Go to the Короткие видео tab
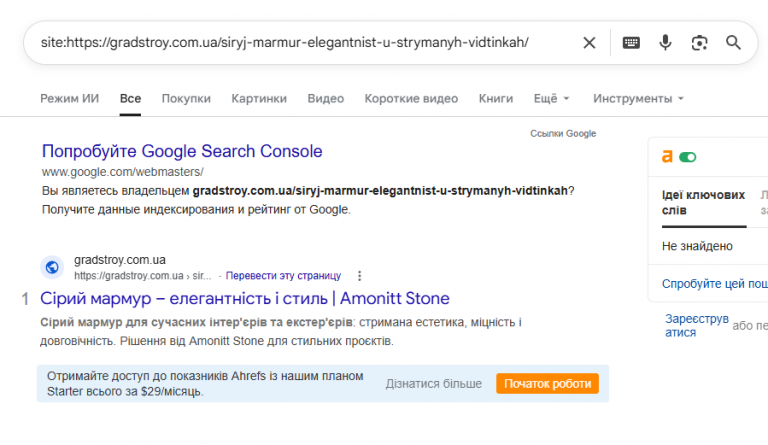The image size is (768, 445). pos(411,98)
